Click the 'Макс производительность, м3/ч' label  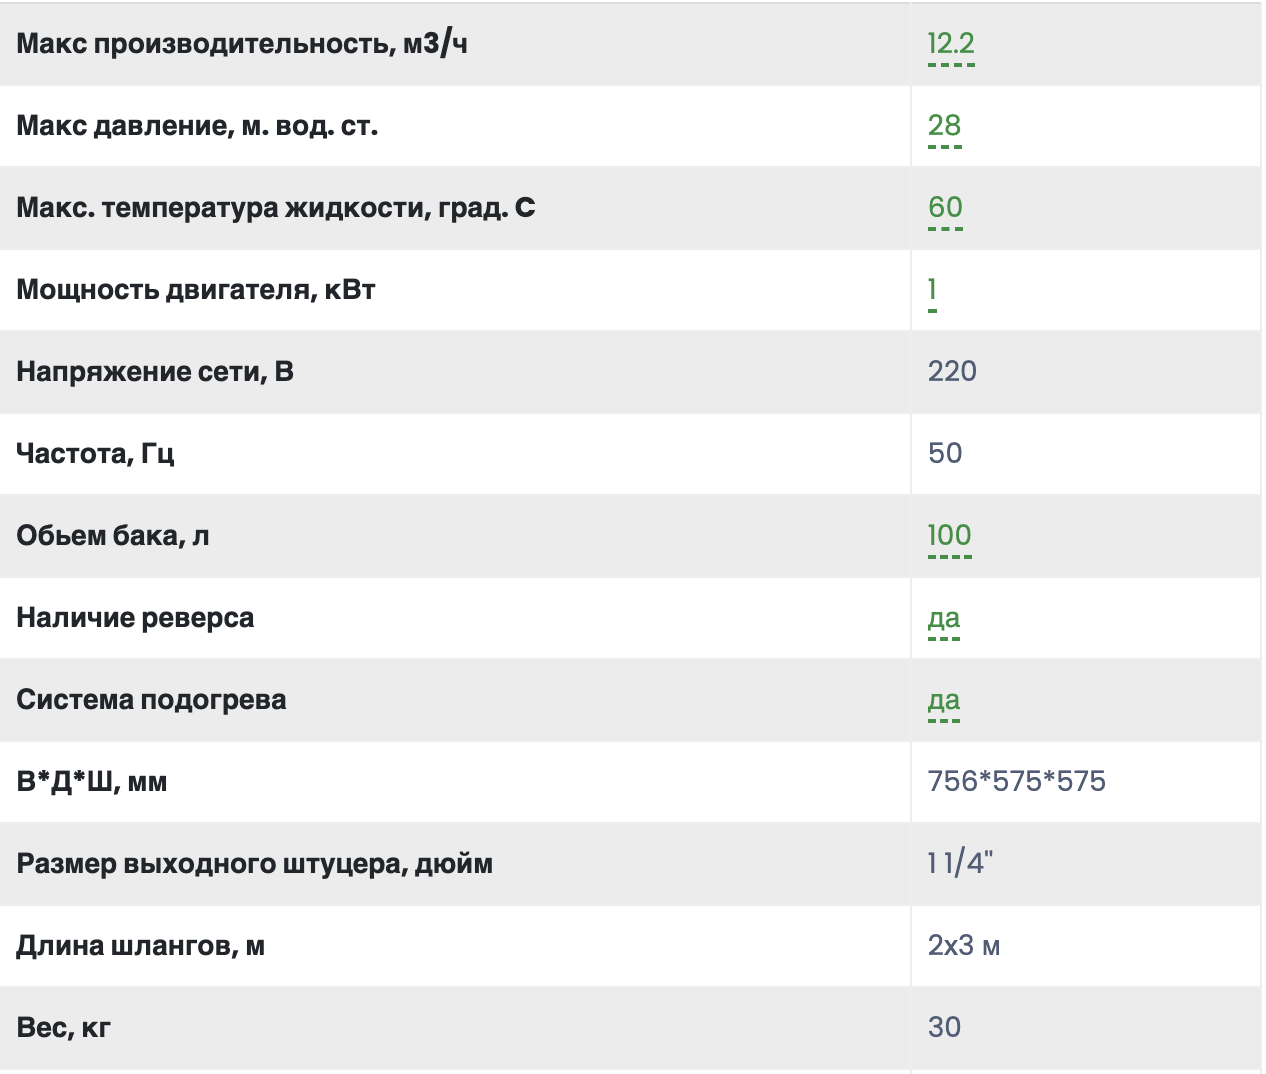click(242, 44)
